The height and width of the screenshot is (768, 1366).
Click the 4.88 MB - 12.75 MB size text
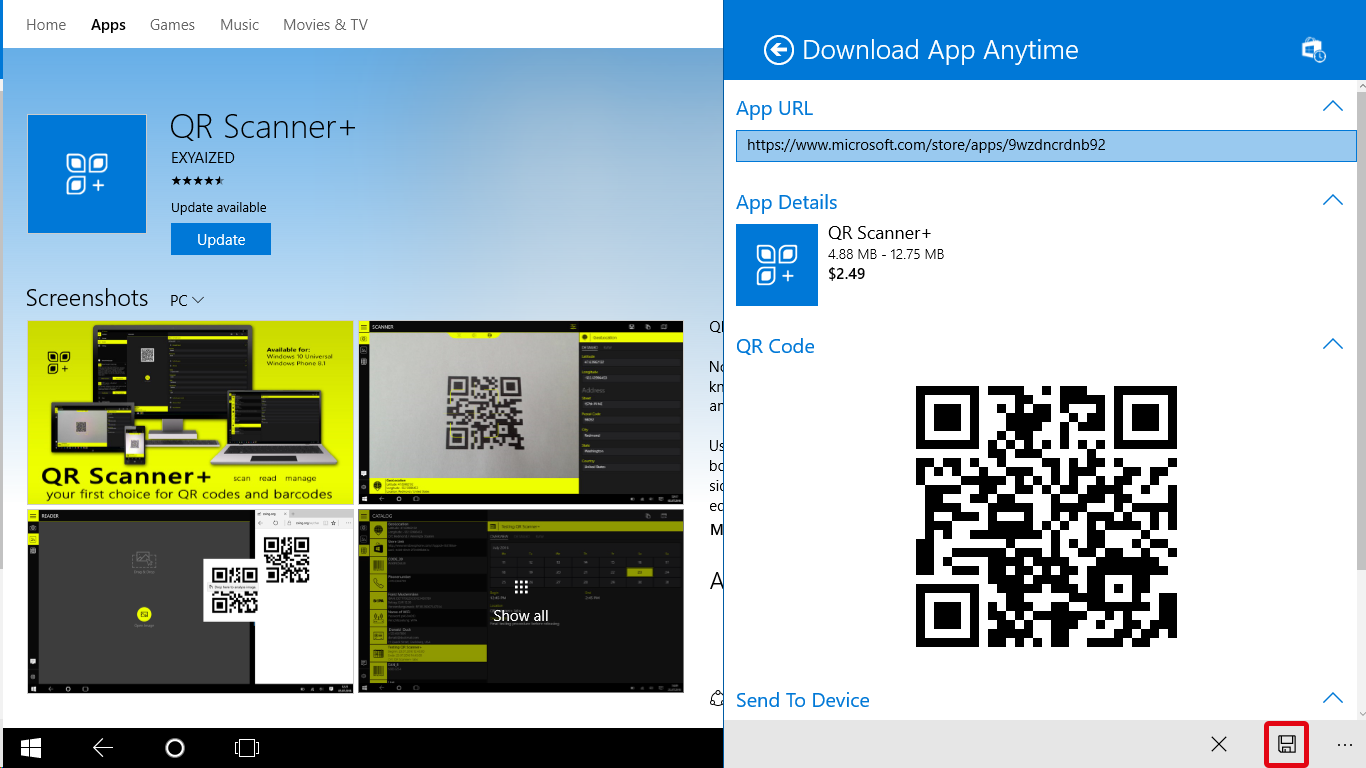click(x=886, y=254)
